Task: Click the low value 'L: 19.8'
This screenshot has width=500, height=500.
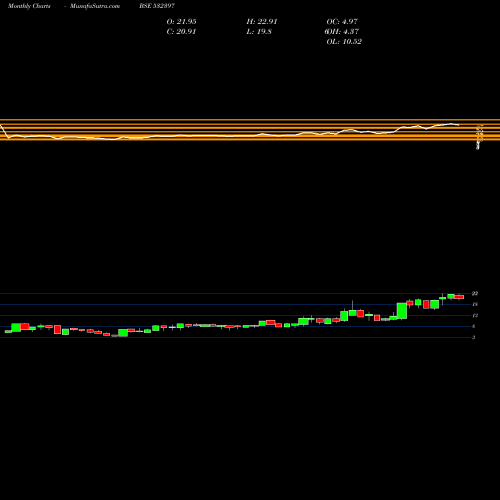Action: (259, 32)
